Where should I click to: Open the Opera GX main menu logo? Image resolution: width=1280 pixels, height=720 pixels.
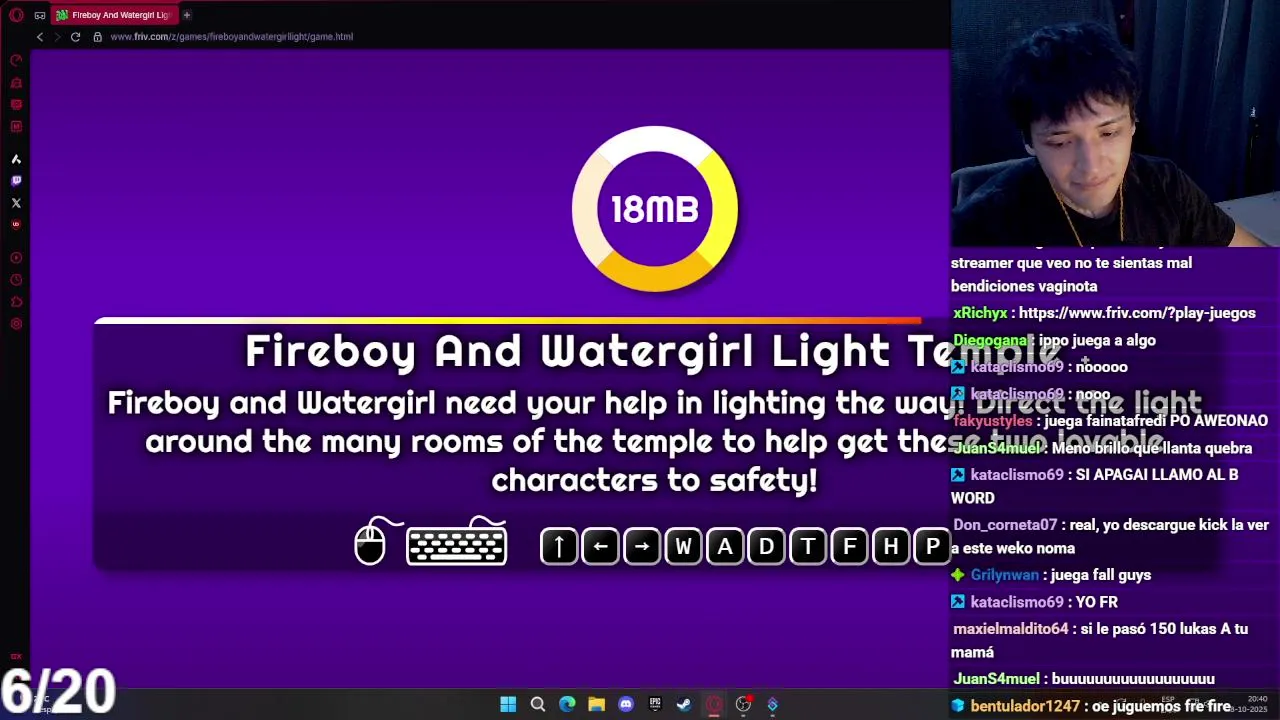point(16,15)
